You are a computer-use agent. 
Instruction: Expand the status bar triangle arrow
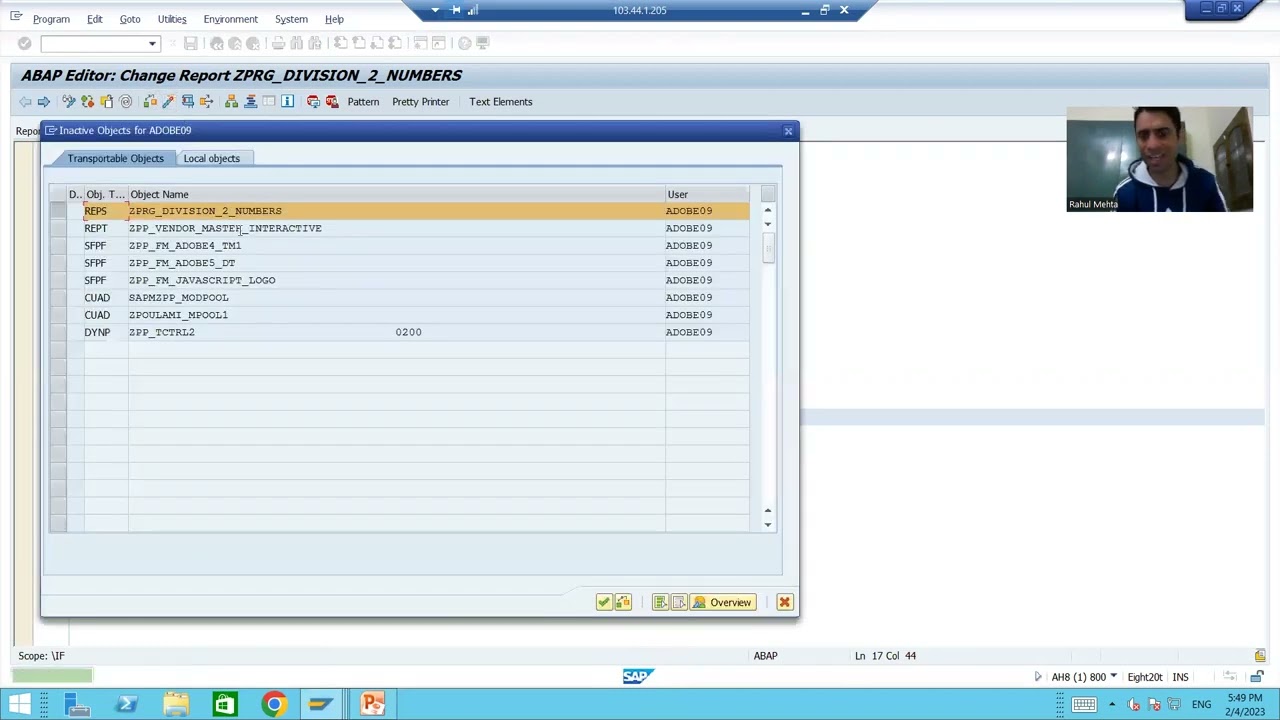click(1037, 677)
